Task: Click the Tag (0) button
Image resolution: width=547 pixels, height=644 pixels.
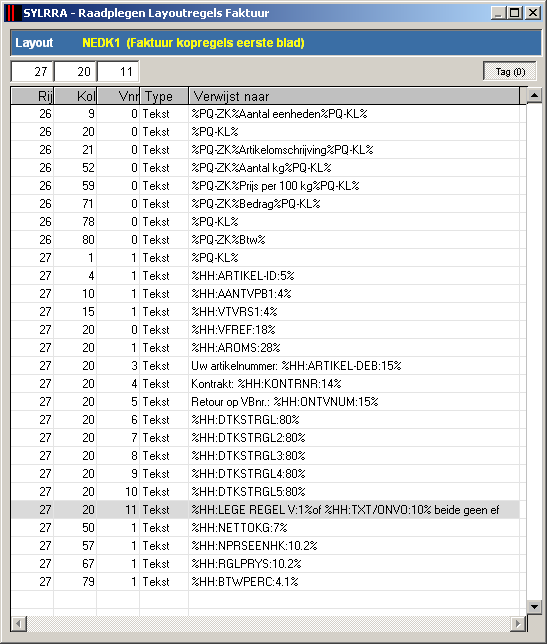Action: click(x=510, y=71)
